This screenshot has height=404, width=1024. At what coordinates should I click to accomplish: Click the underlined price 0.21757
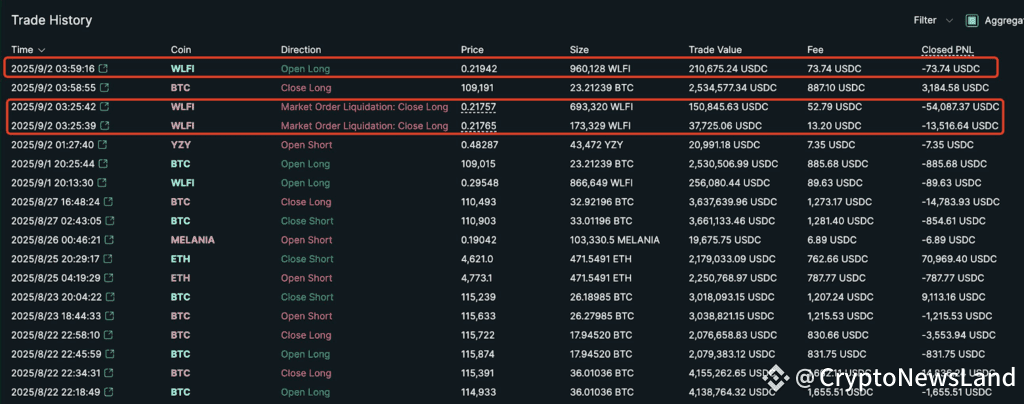pyautogui.click(x=477, y=106)
